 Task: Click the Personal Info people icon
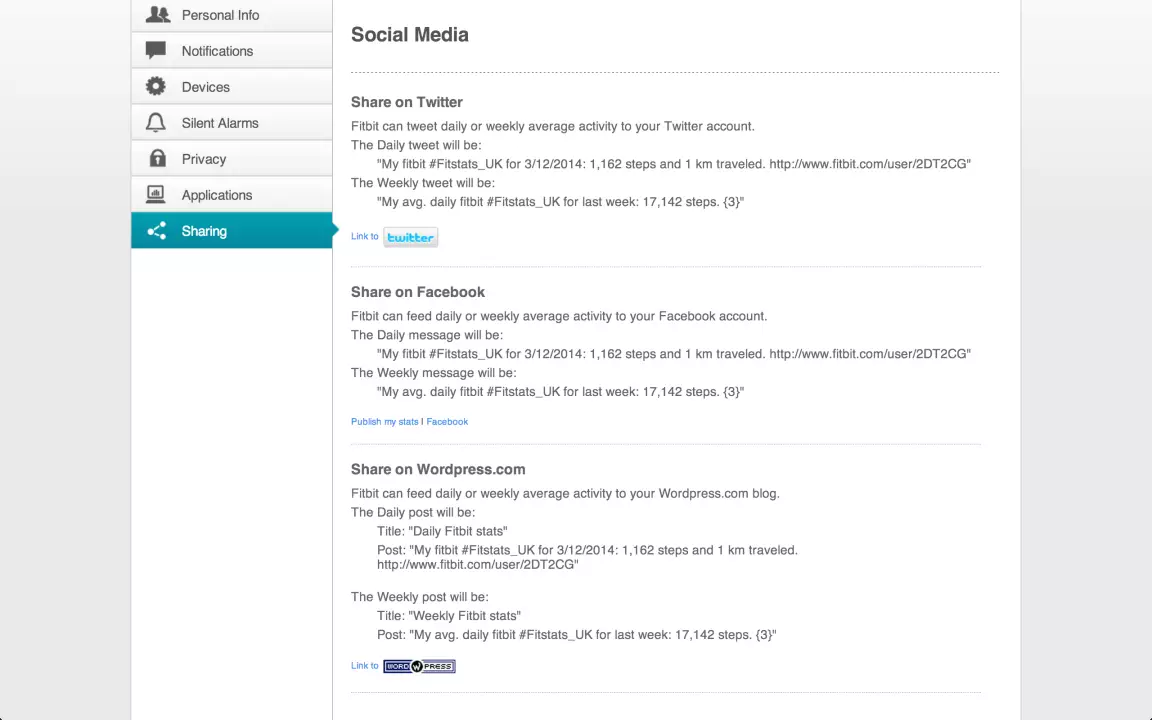point(157,14)
